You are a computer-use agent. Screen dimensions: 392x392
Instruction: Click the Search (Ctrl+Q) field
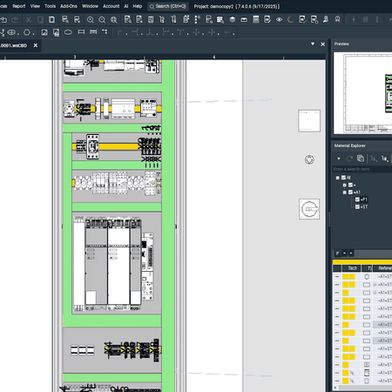coord(168,6)
